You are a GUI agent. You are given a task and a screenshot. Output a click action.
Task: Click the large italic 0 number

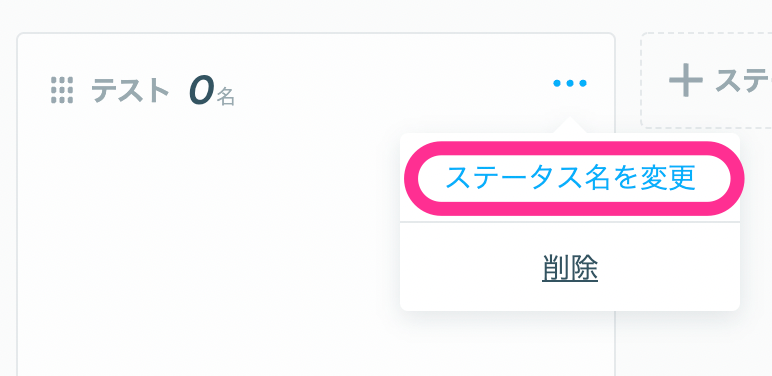[201, 91]
